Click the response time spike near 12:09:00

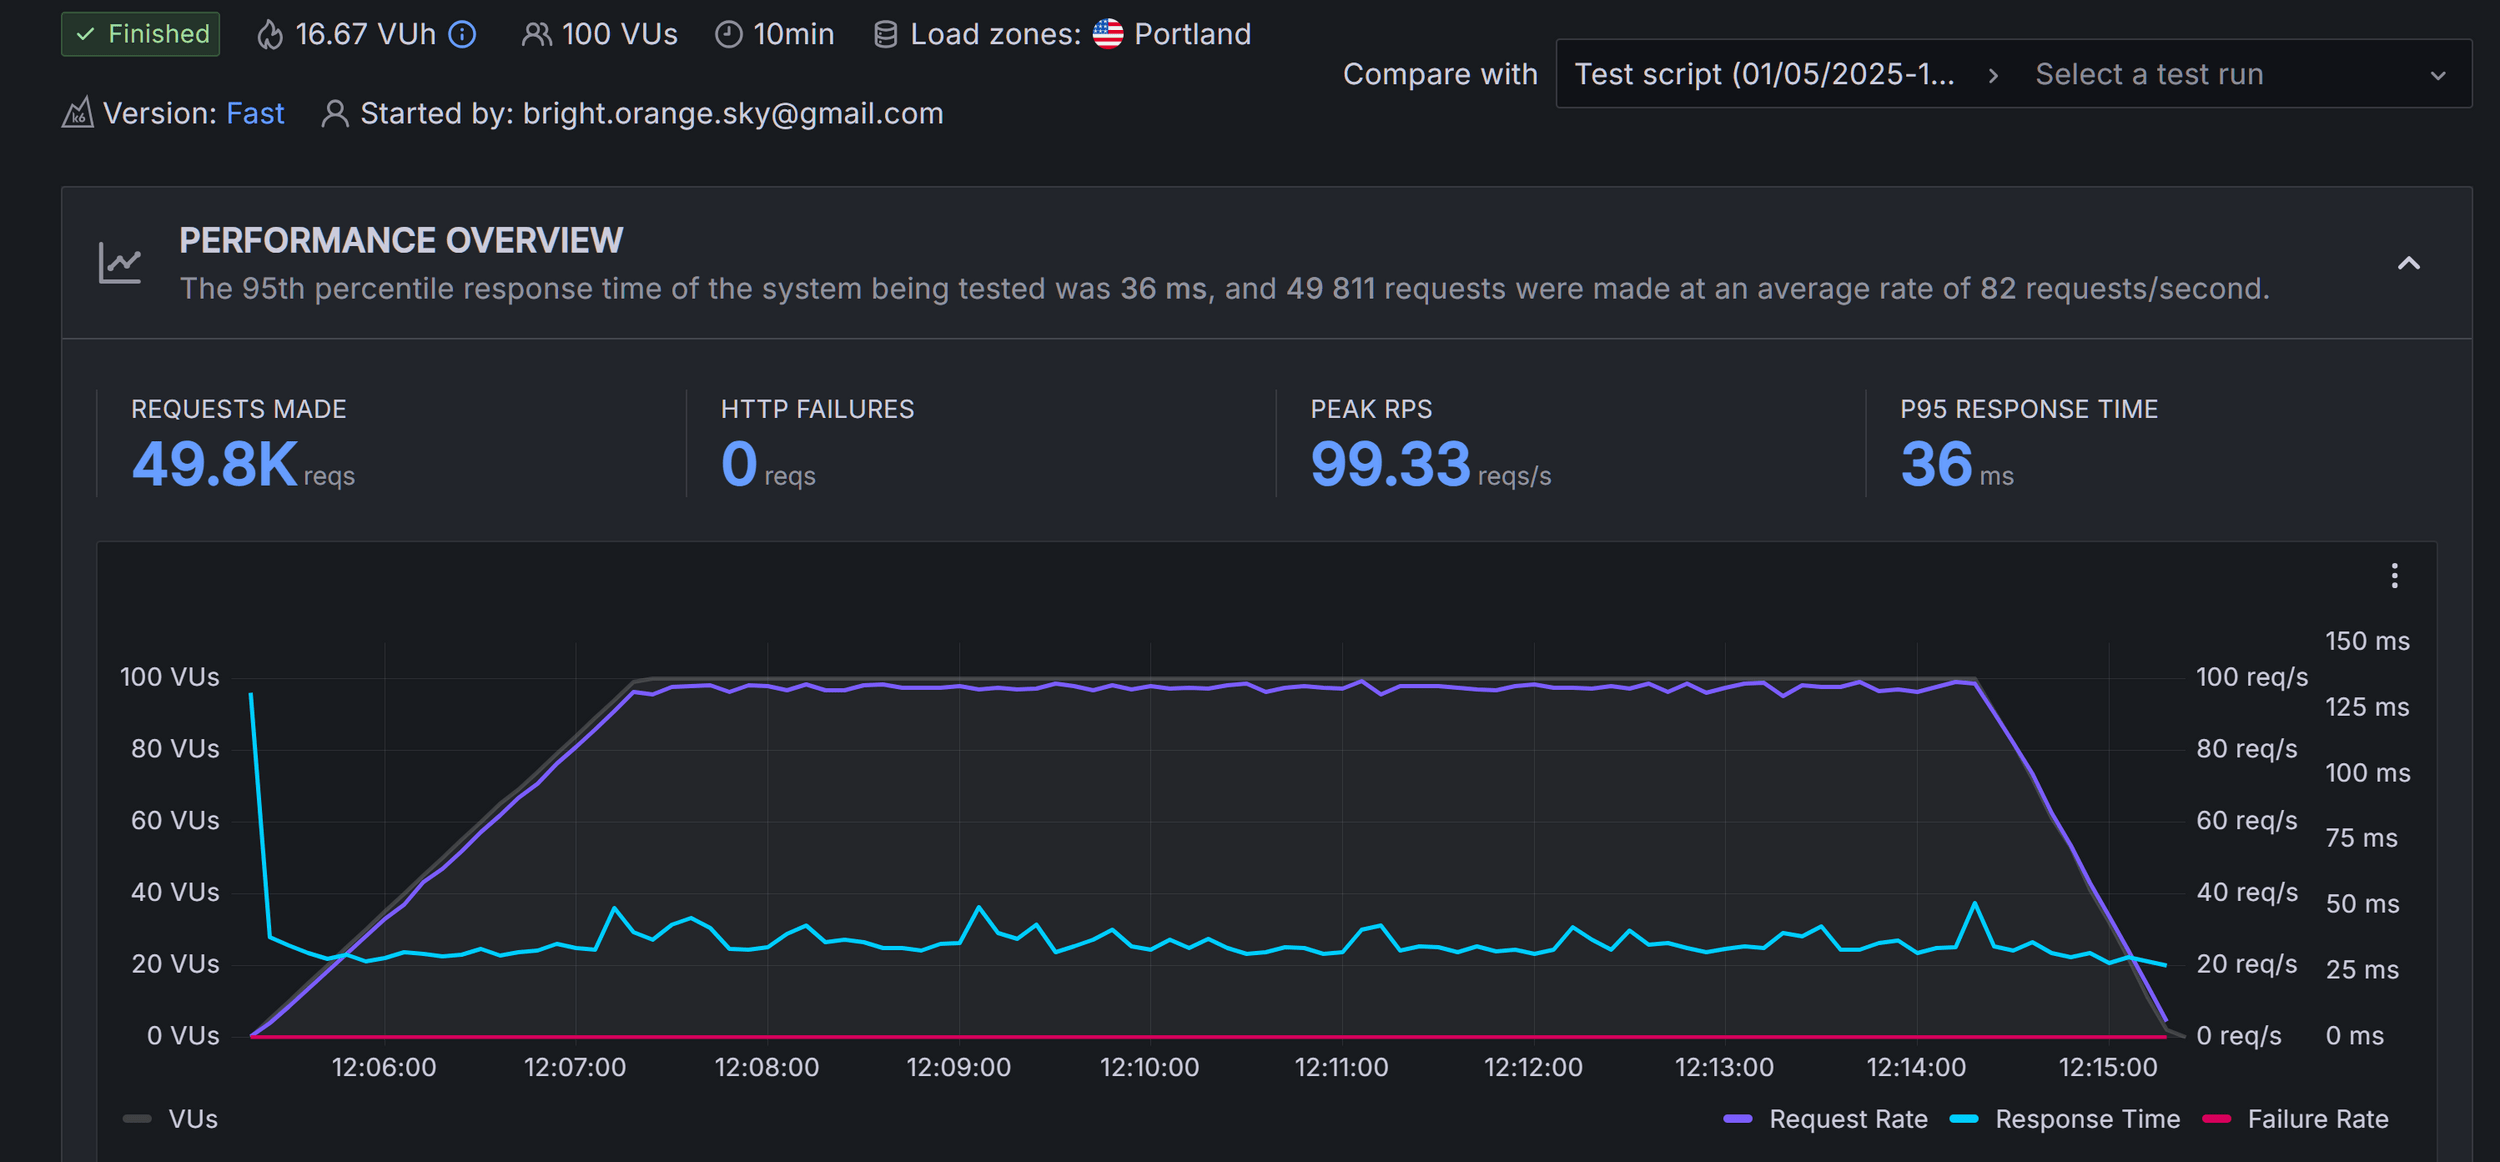click(x=979, y=908)
